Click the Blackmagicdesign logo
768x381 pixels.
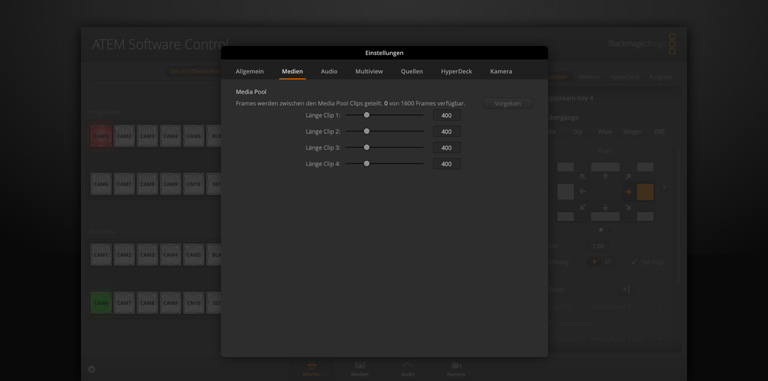pyautogui.click(x=642, y=44)
